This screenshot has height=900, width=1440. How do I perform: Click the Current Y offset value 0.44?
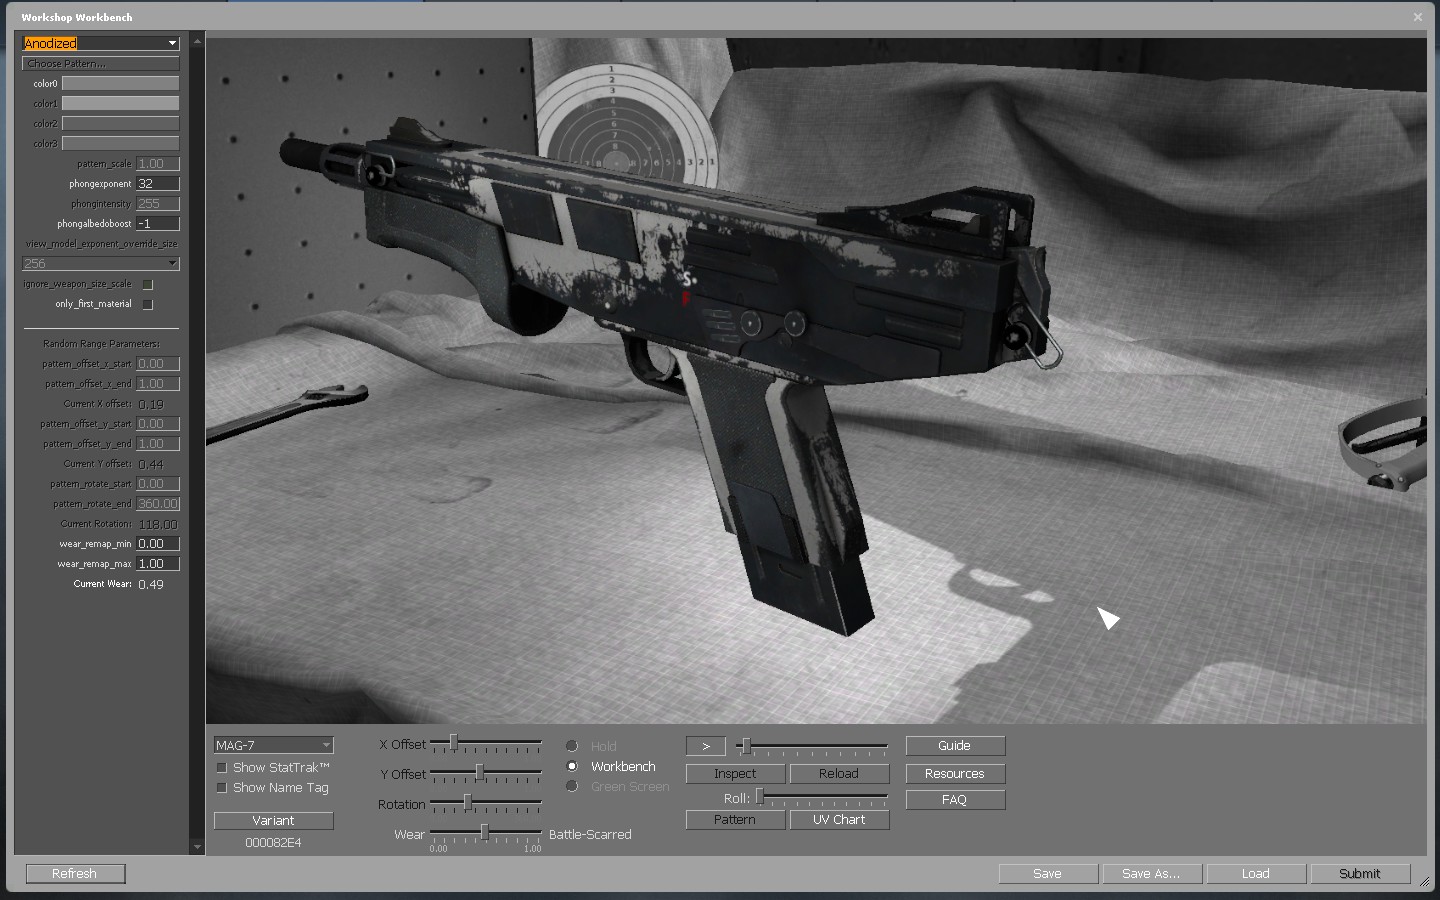tap(151, 464)
